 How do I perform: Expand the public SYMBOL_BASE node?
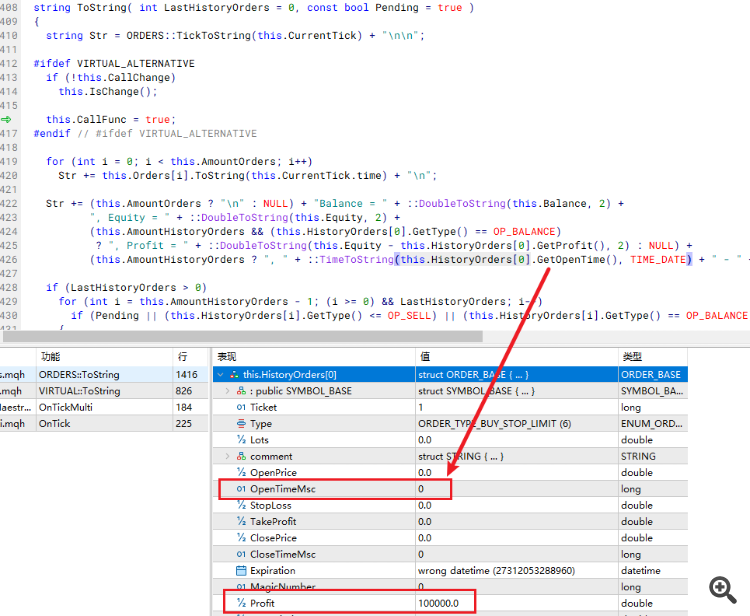[228, 391]
